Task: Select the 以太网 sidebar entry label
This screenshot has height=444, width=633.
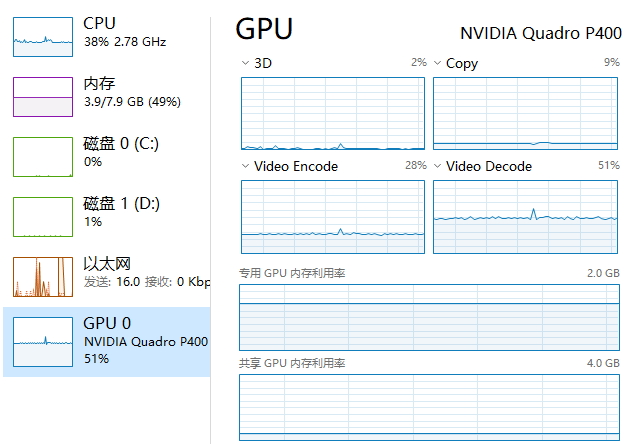Action: (x=108, y=264)
